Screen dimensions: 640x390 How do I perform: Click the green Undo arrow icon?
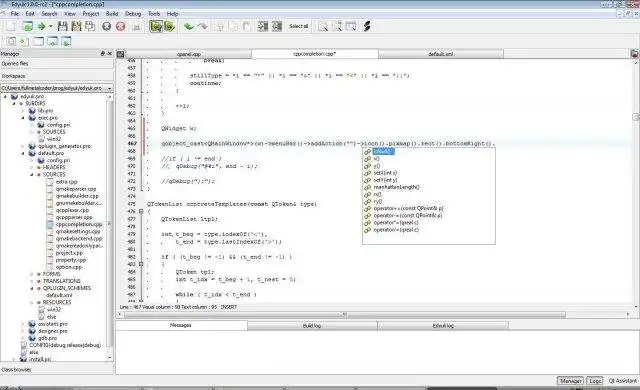189,27
